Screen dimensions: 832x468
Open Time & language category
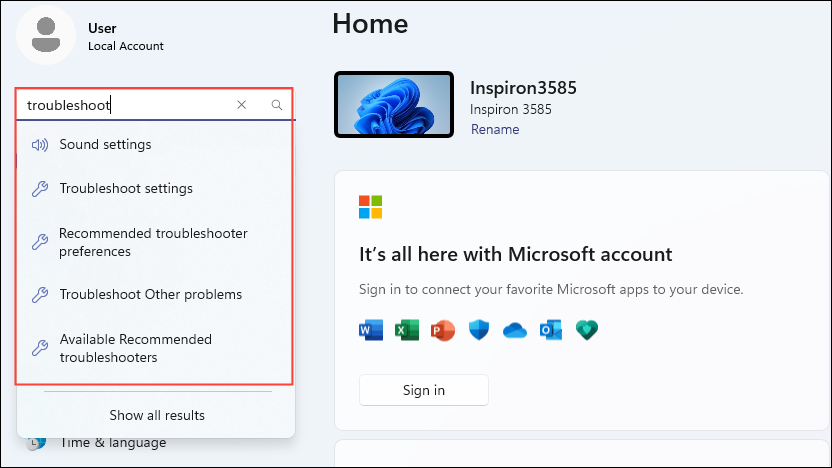pos(96,443)
